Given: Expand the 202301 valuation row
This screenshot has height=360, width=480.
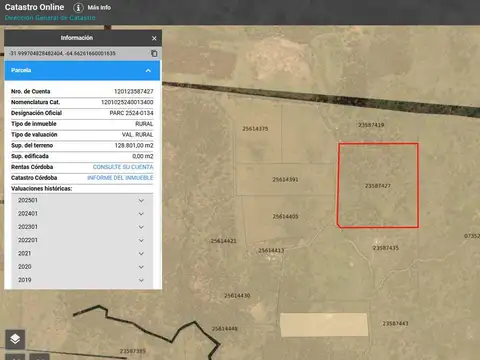Looking at the screenshot, I should coord(82,227).
